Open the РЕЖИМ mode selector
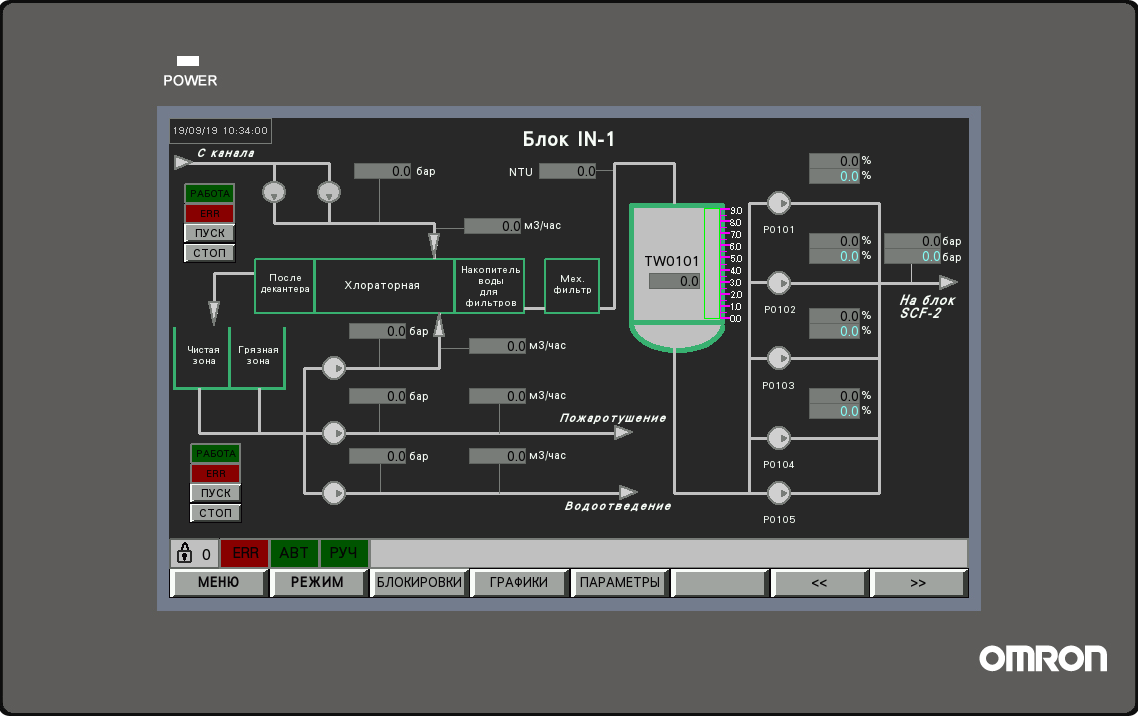The width and height of the screenshot is (1138, 716). (x=317, y=583)
